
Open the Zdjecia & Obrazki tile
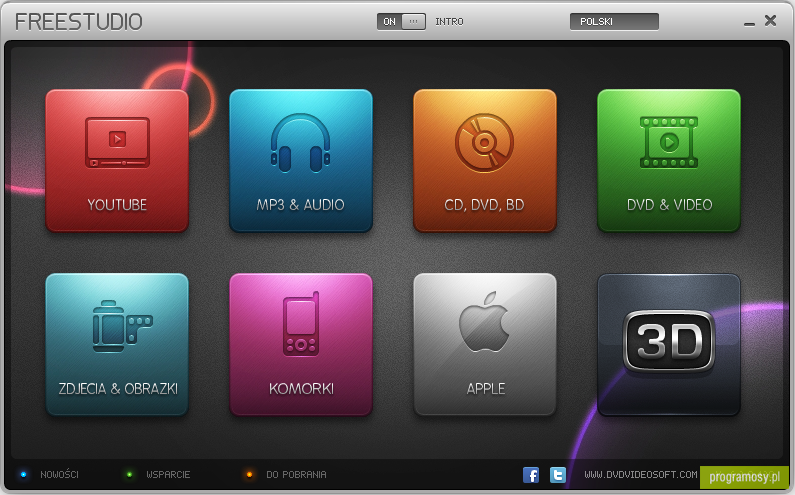117,344
